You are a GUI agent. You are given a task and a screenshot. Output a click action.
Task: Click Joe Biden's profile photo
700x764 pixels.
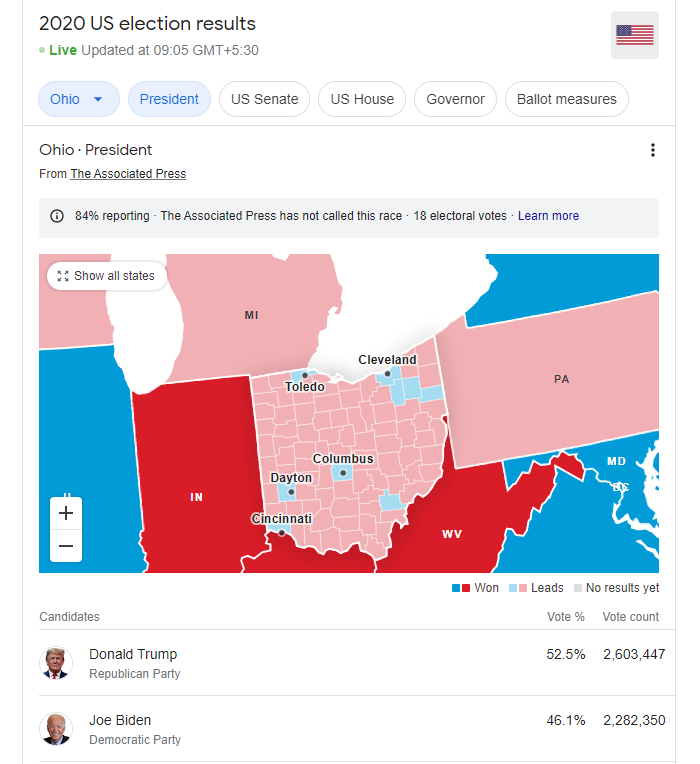click(56, 729)
